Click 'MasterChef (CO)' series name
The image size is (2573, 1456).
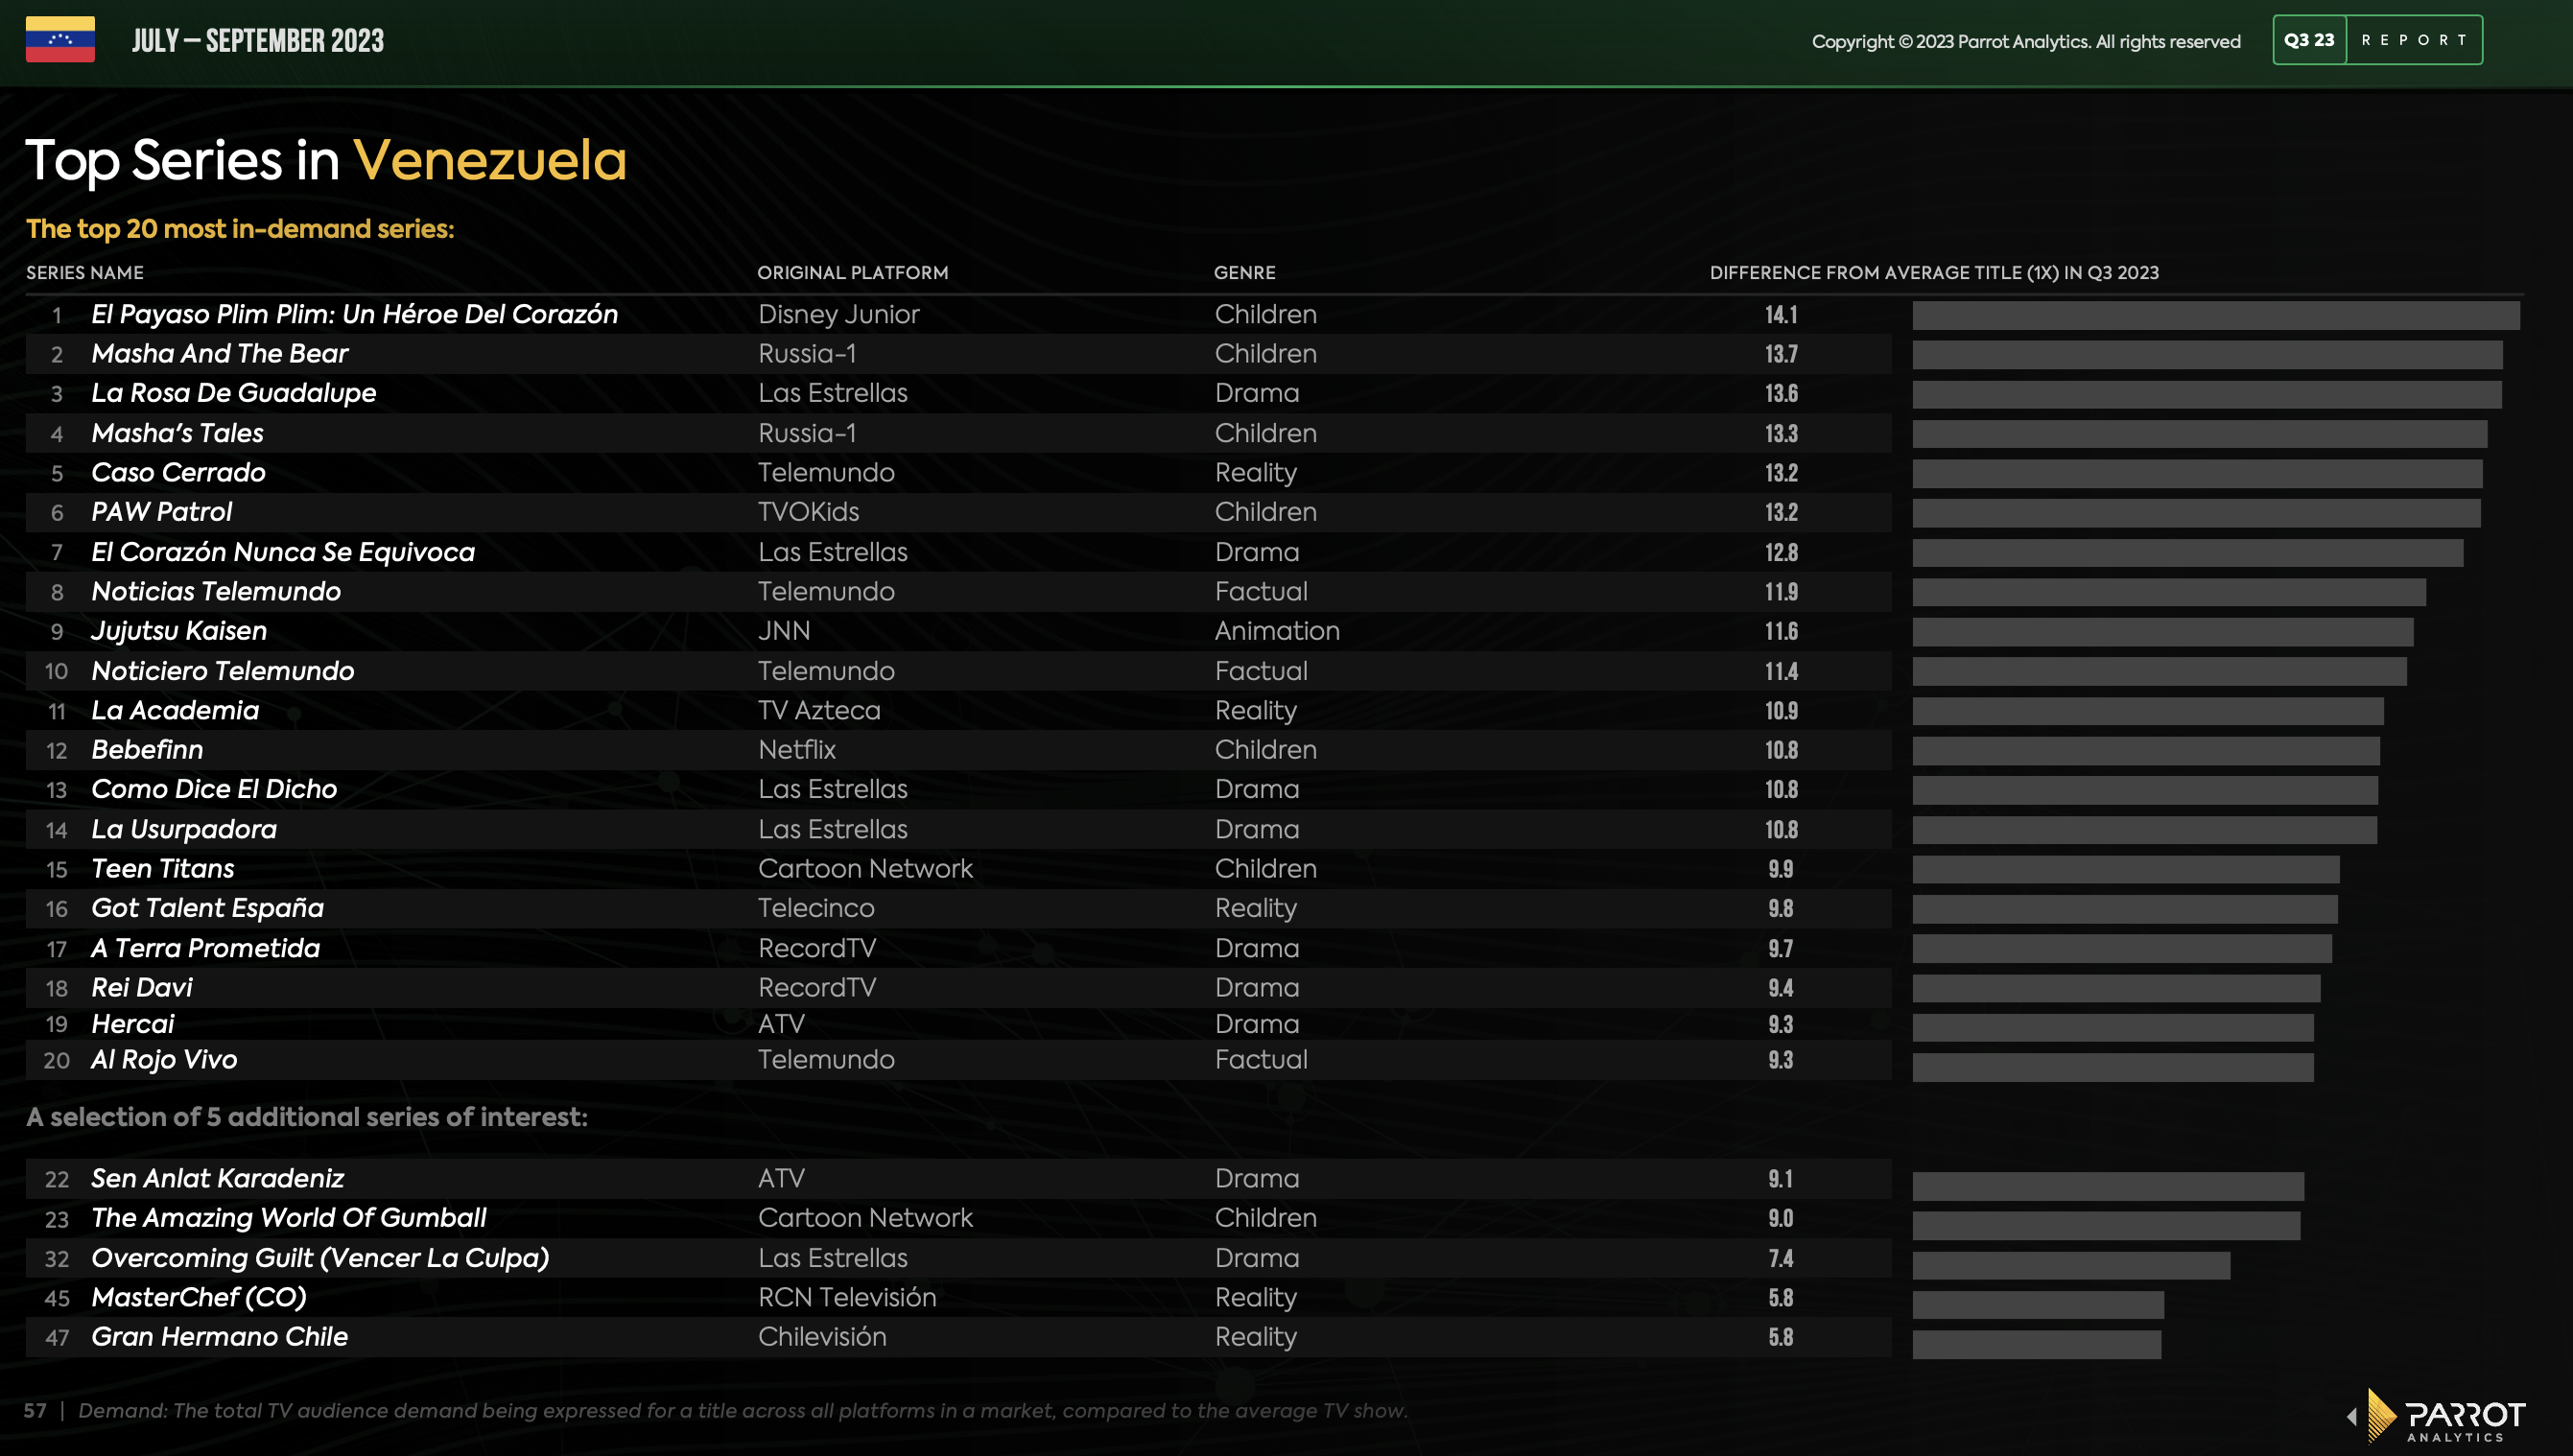pos(199,1297)
